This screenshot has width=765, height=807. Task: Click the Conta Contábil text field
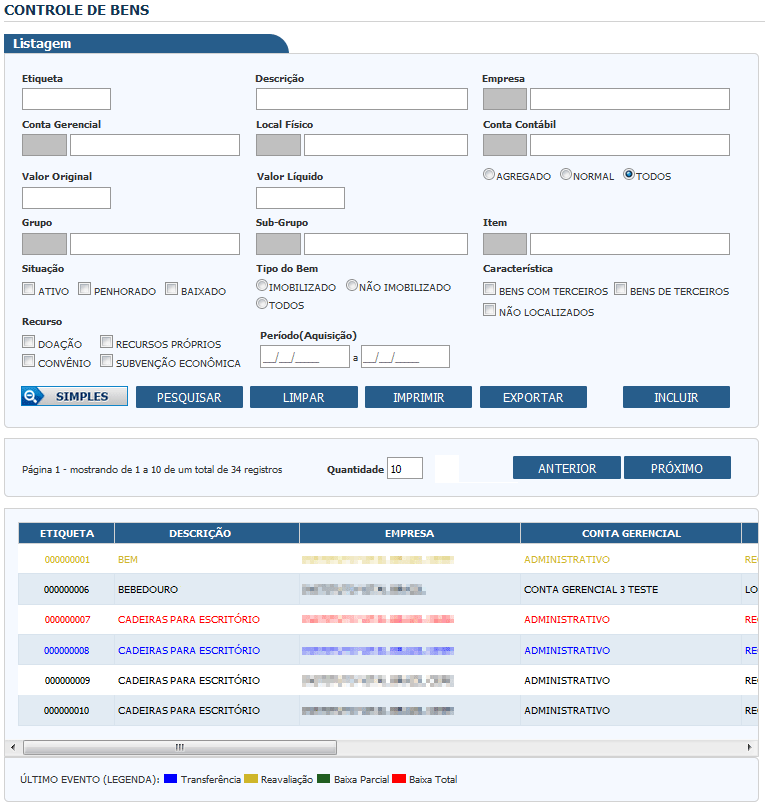tap(630, 145)
